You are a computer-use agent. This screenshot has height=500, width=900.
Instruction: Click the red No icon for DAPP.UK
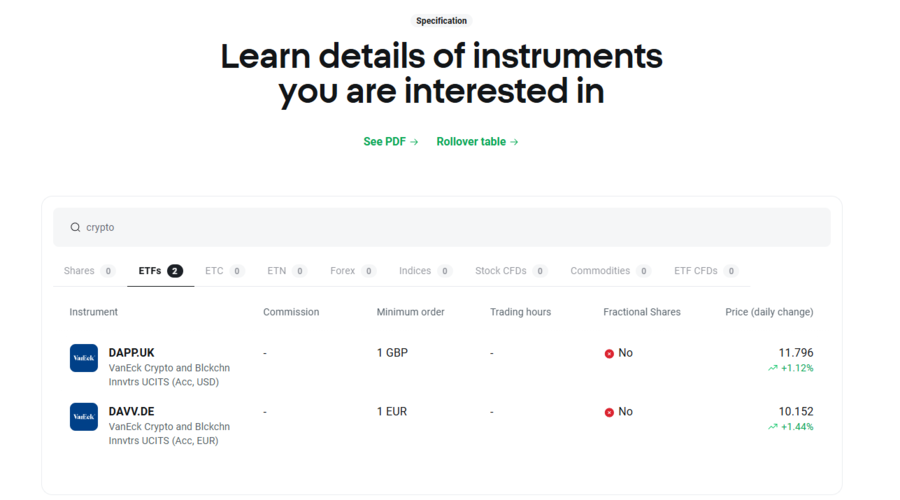point(609,354)
